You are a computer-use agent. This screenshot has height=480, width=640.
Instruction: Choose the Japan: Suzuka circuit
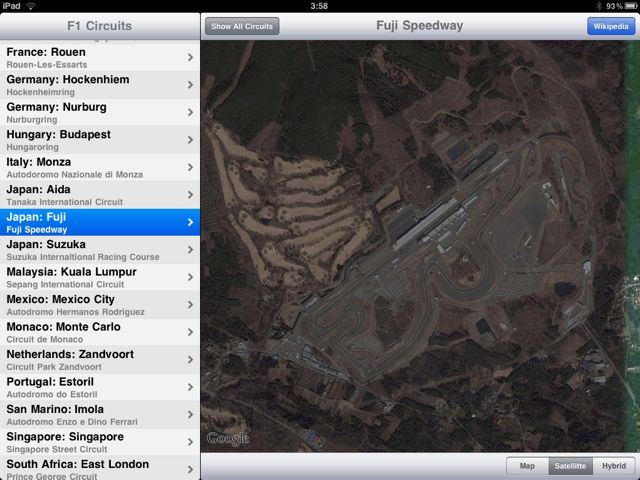[x=100, y=250]
